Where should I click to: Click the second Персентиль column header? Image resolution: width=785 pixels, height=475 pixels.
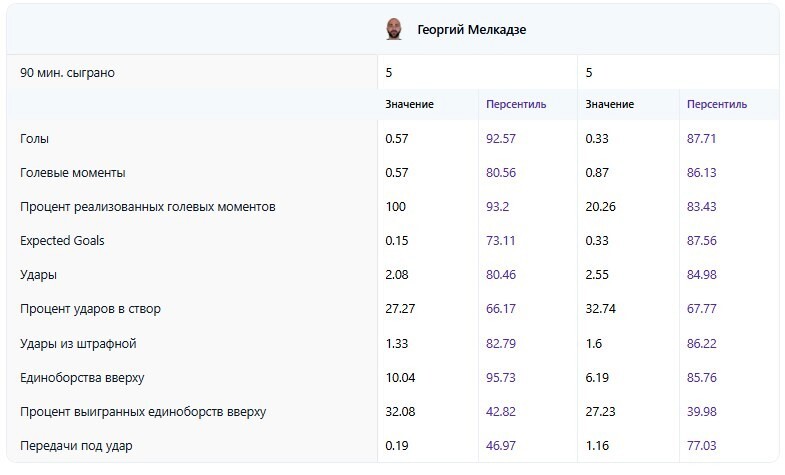click(x=717, y=104)
